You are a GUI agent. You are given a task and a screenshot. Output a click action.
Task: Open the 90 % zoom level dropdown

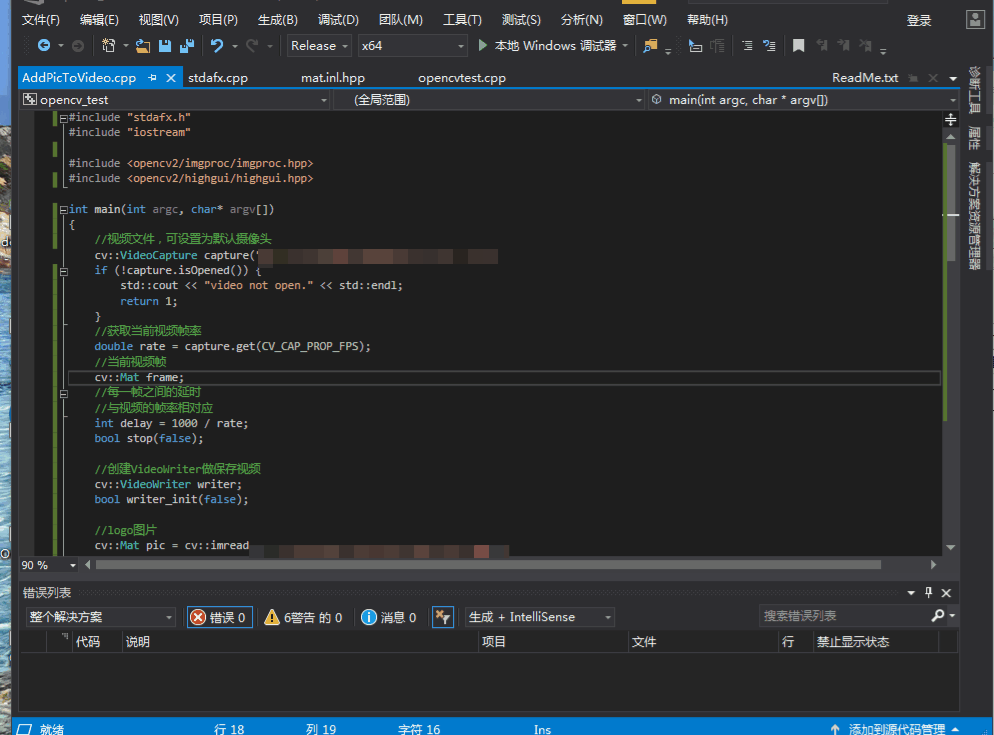[49, 564]
